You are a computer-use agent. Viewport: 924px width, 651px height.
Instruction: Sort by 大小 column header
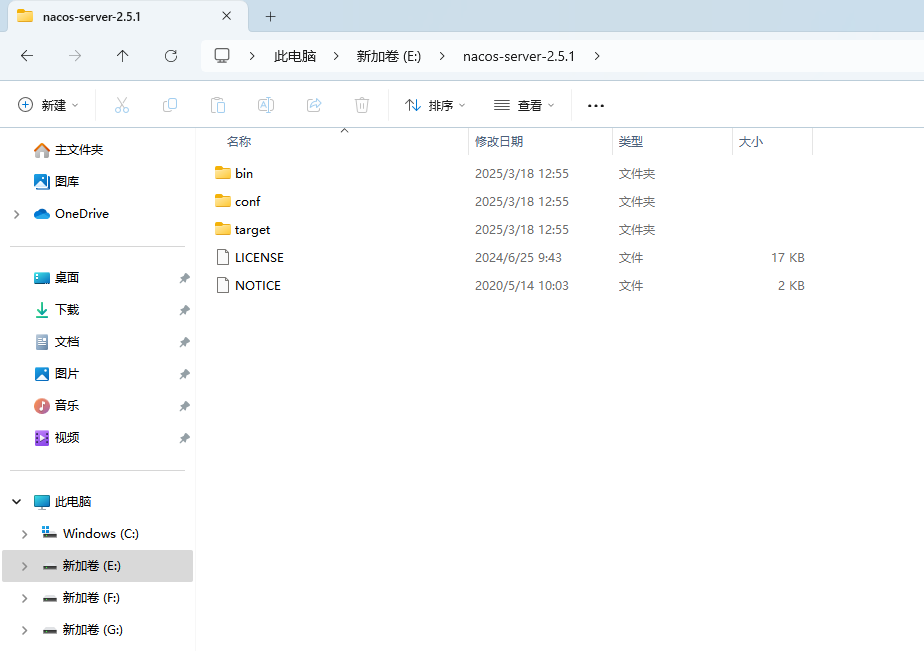point(751,141)
